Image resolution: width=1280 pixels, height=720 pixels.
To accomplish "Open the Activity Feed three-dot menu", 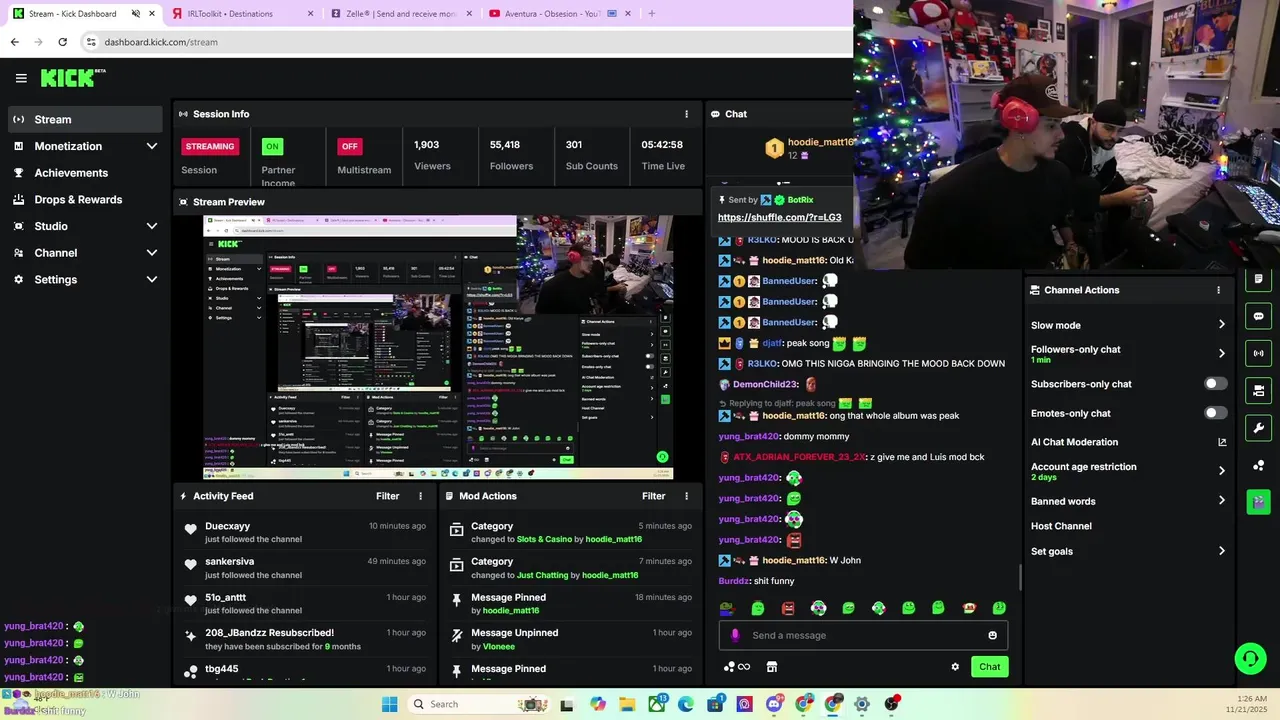I will click(x=420, y=496).
